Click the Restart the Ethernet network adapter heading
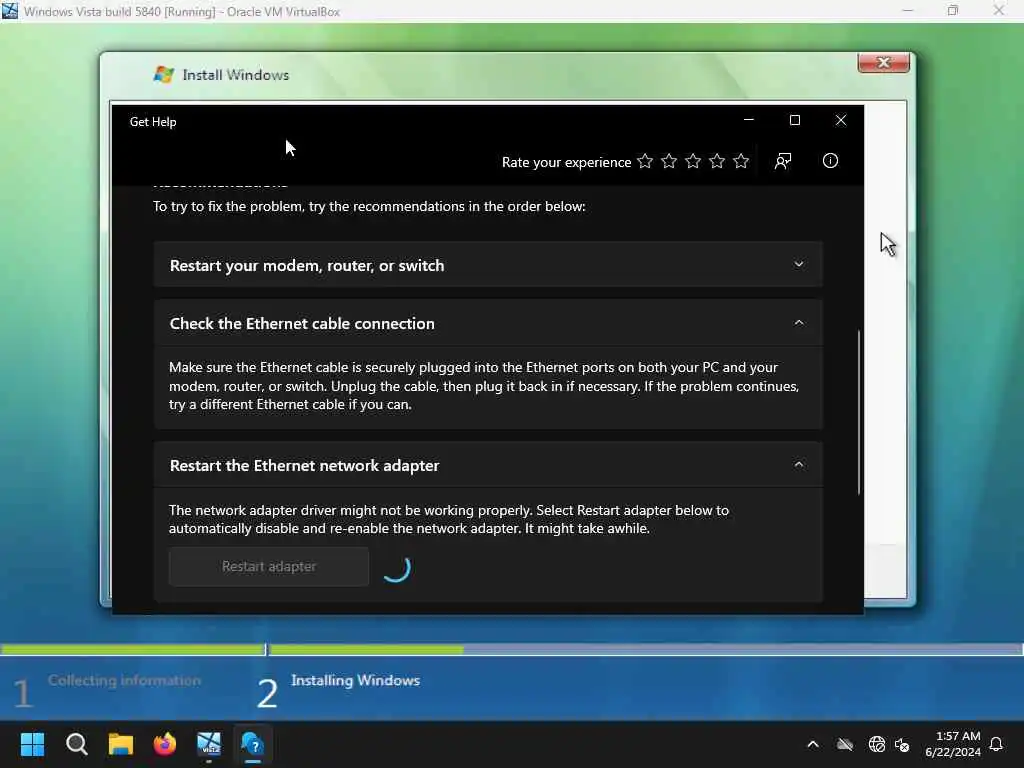Viewport: 1024px width, 768px height. (304, 465)
